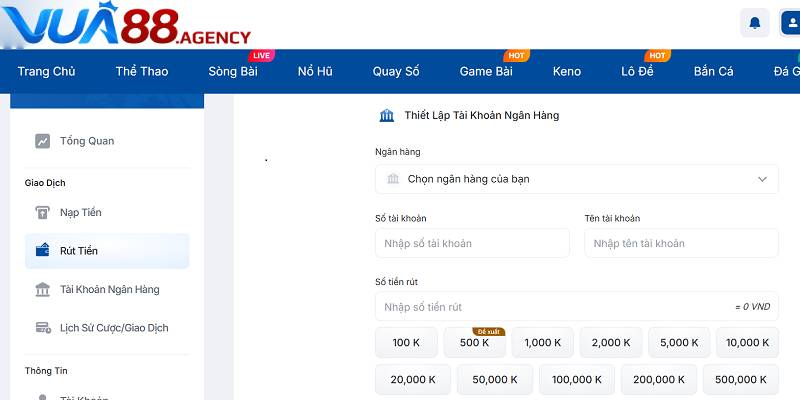Pick the 10,000 K amount button

(x=747, y=342)
